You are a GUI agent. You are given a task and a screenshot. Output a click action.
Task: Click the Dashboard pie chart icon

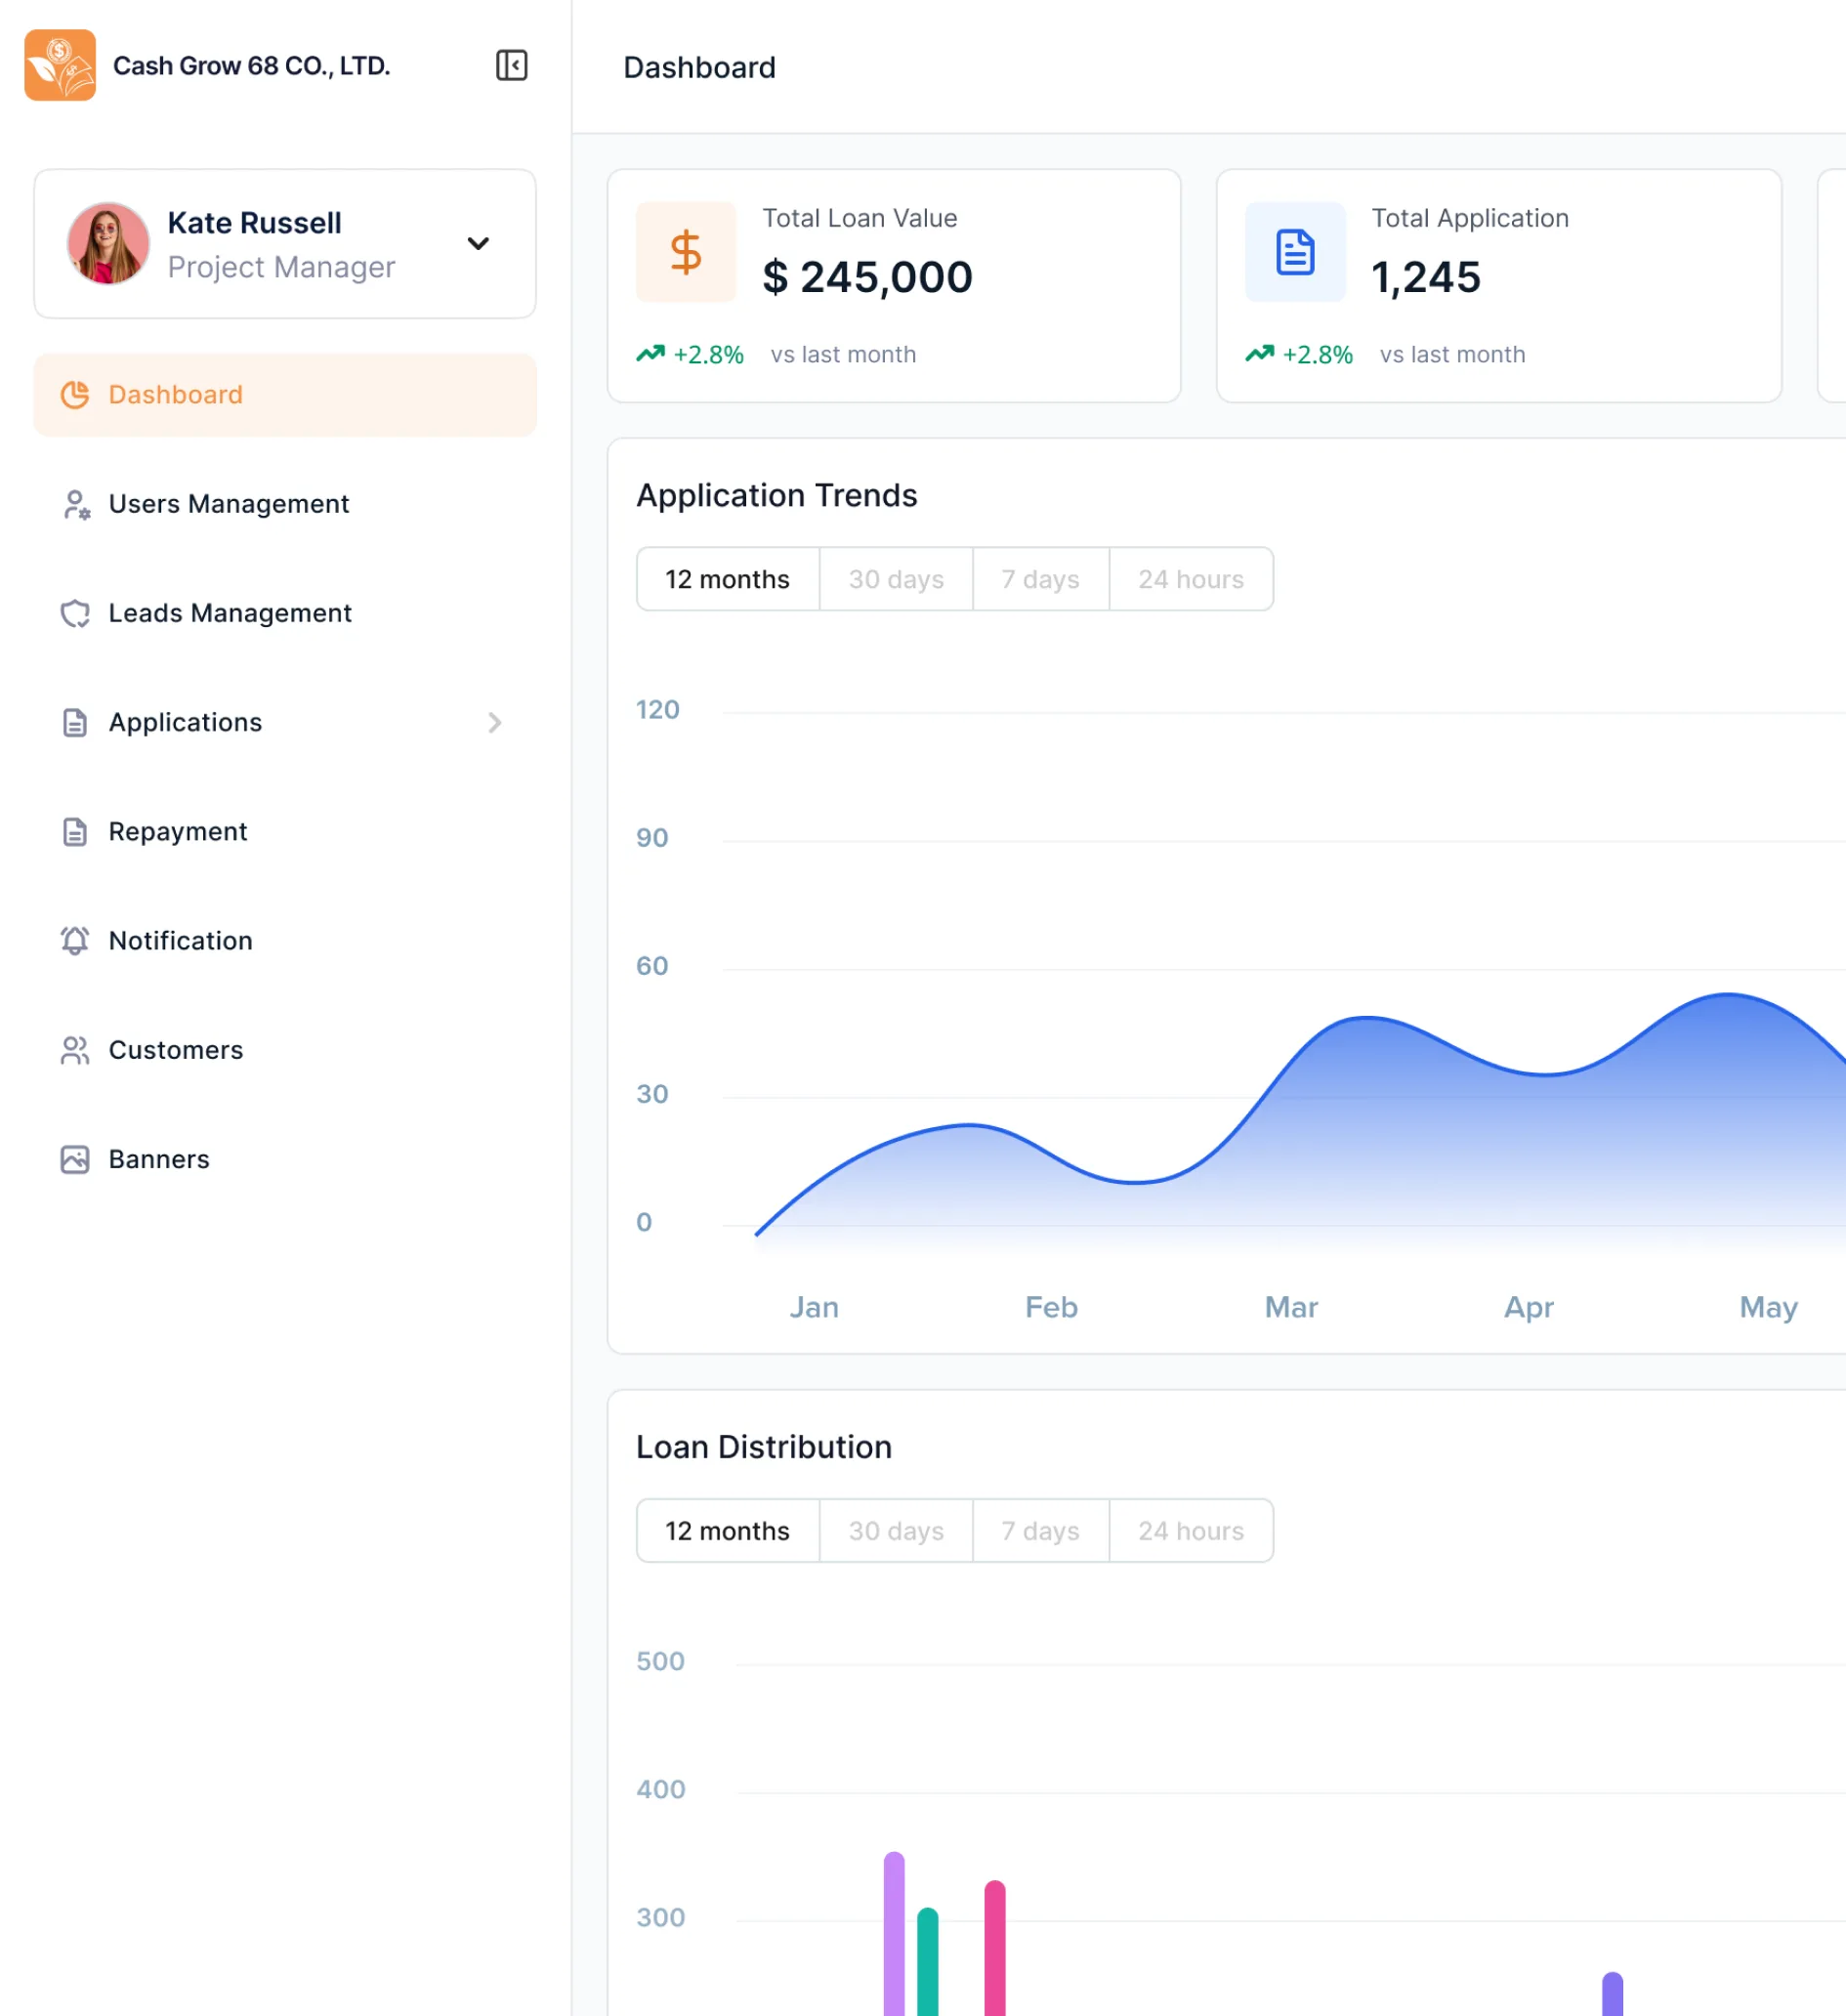click(75, 394)
